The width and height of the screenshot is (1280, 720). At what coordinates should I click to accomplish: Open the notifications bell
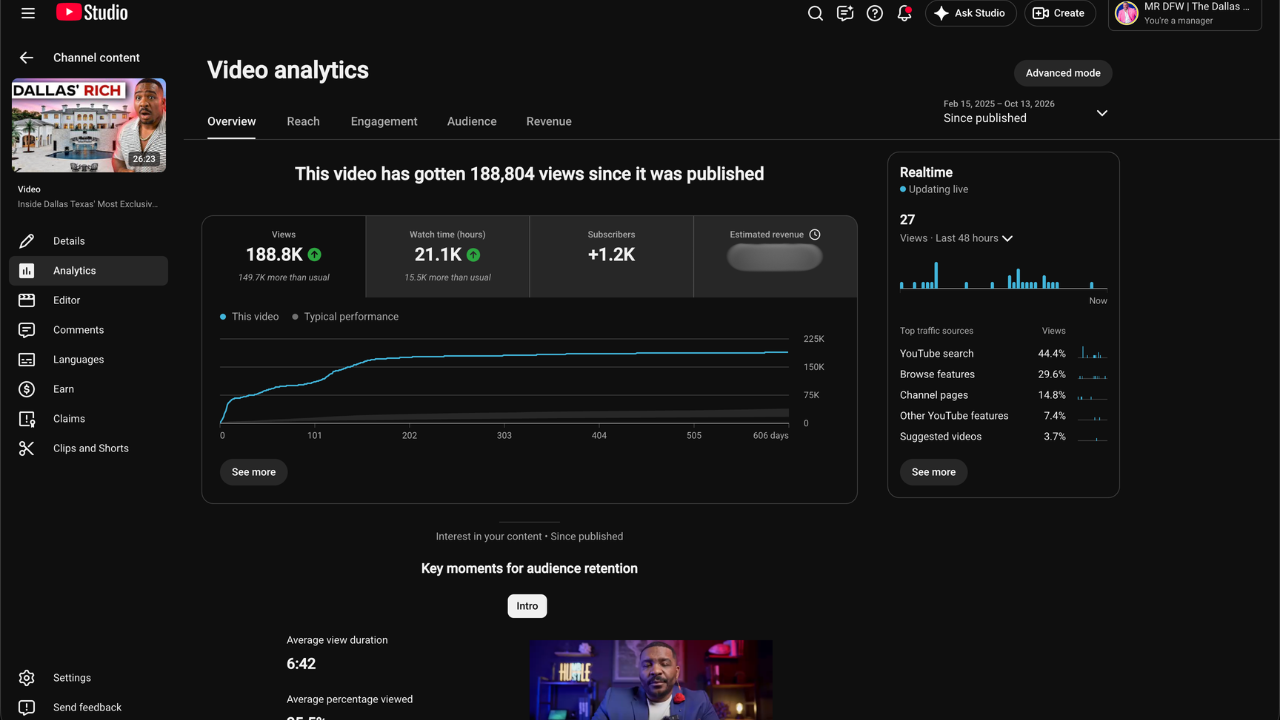(x=904, y=13)
